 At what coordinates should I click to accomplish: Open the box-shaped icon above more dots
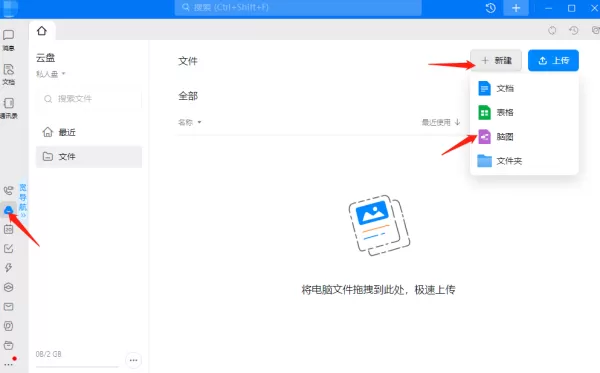click(8, 345)
